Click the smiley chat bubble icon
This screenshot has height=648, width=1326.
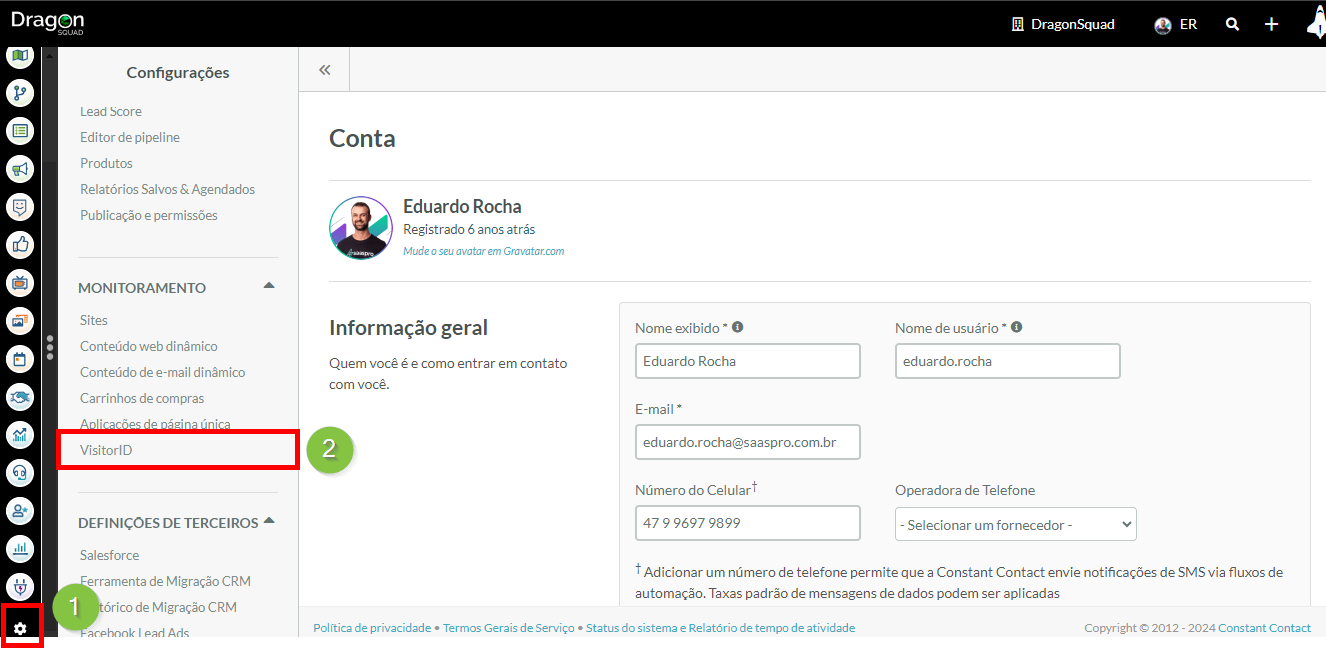pyautogui.click(x=20, y=207)
